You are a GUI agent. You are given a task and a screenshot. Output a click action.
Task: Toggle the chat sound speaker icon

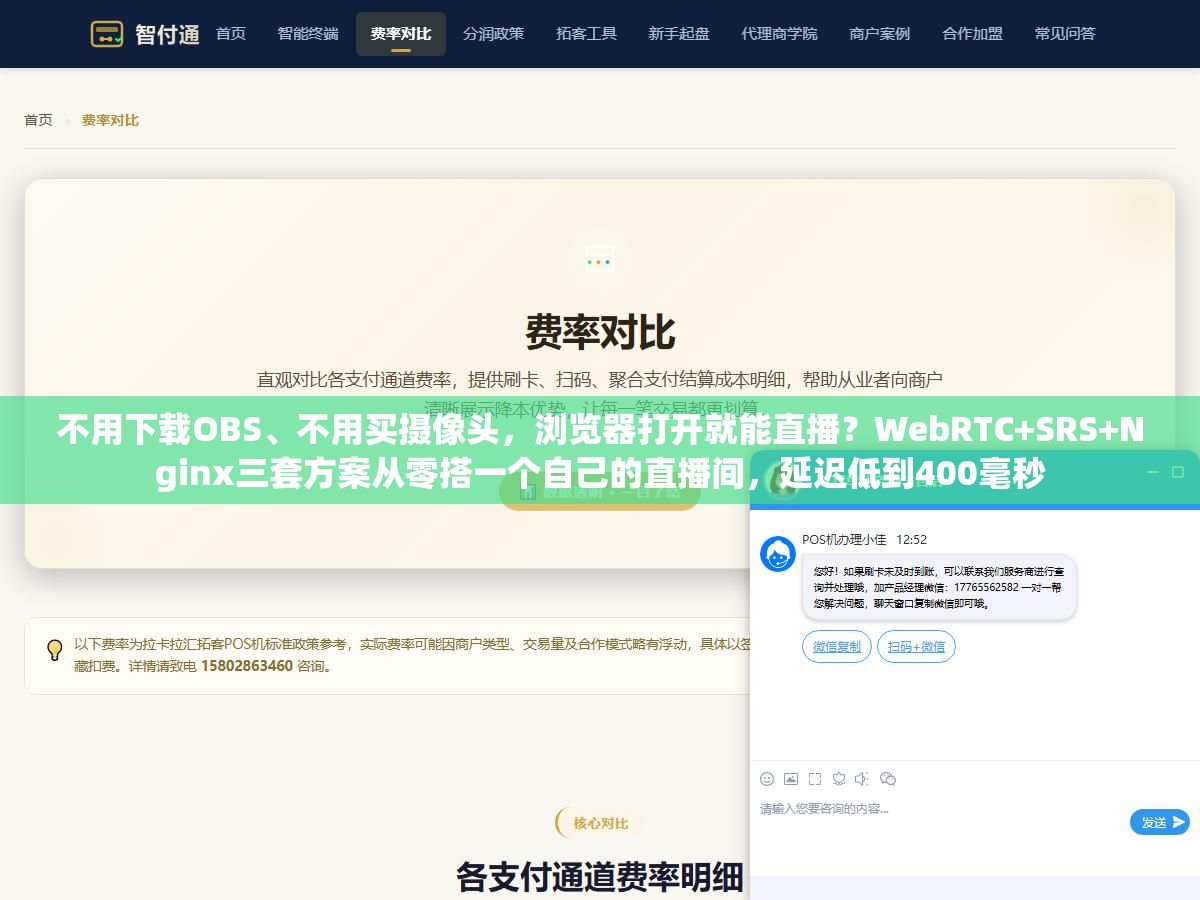862,779
